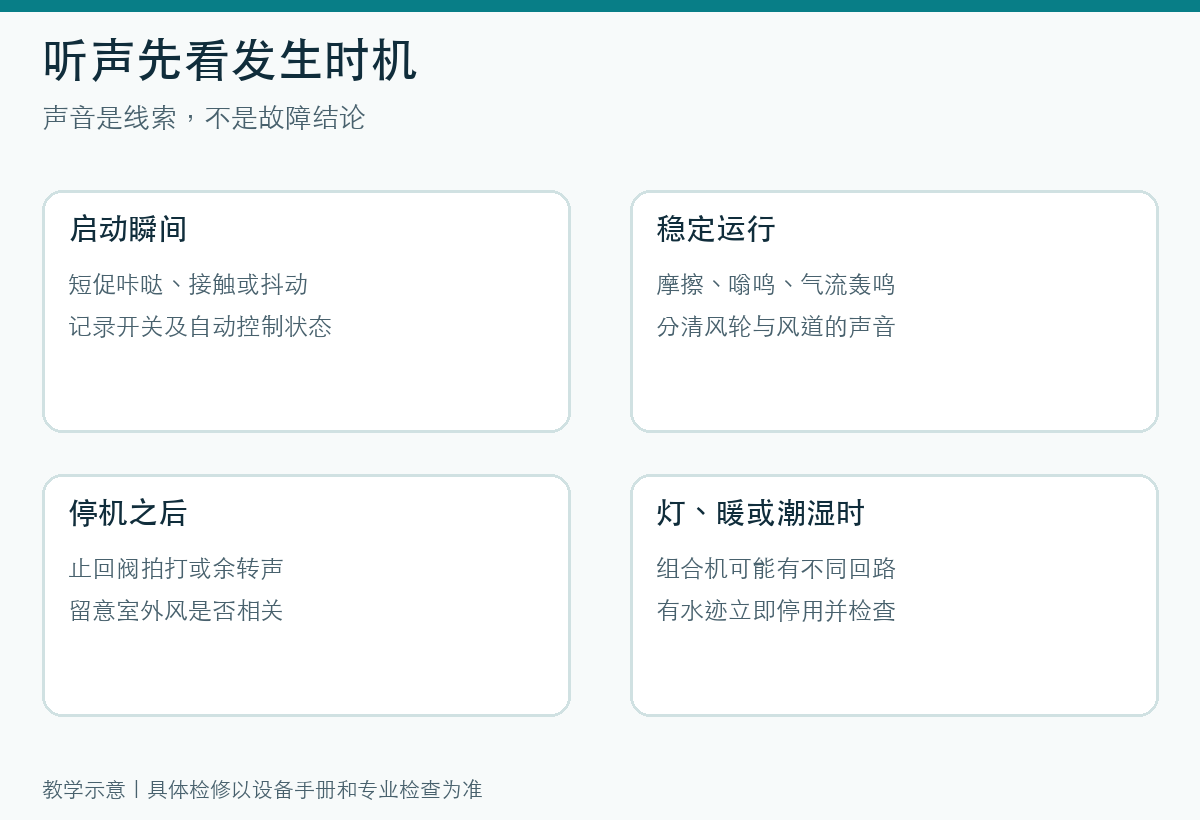
Task: Select the 启动瞬间 card heading
Action: click(128, 229)
